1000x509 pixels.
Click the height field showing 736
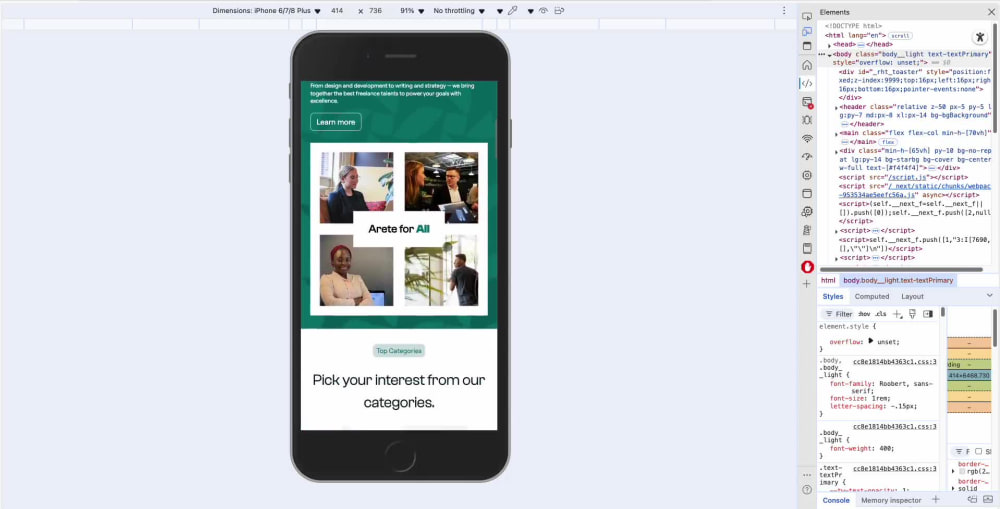(376, 11)
